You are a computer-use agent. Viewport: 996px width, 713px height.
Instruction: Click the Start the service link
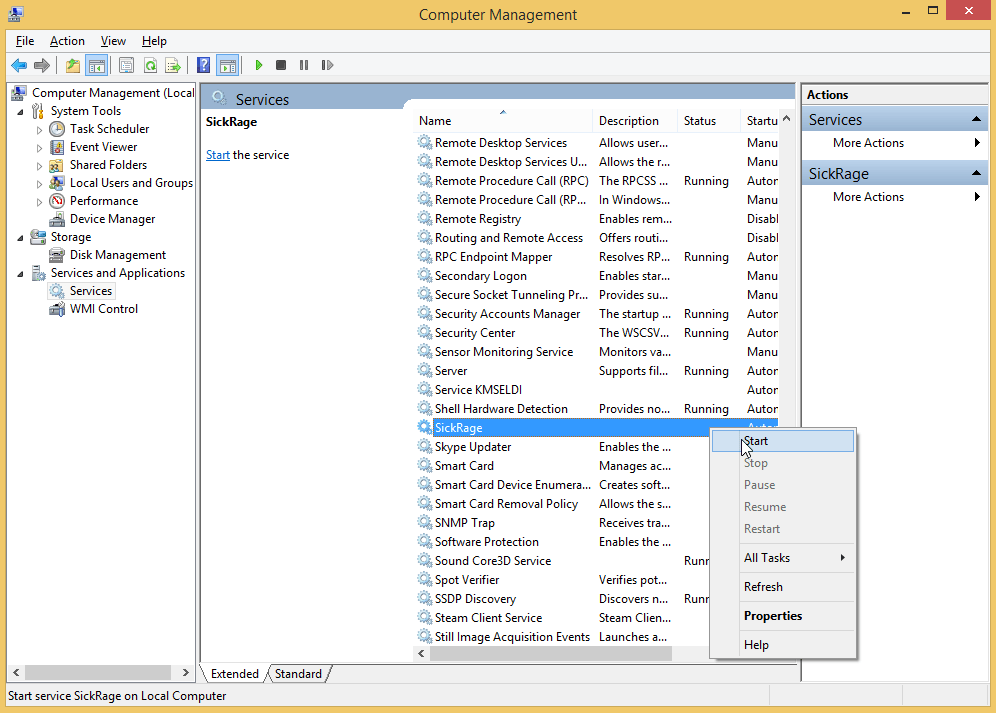[x=217, y=155]
